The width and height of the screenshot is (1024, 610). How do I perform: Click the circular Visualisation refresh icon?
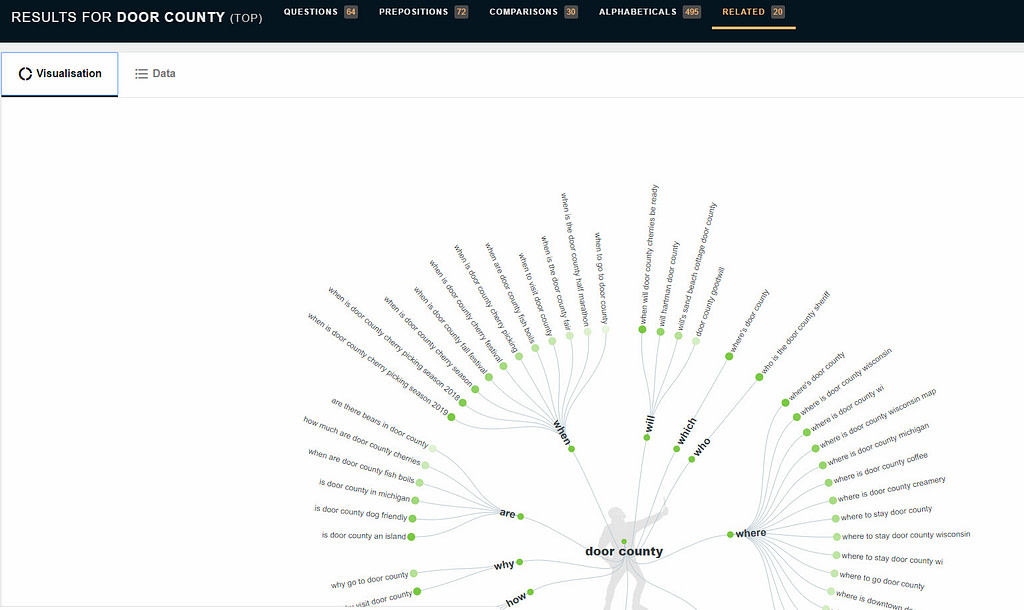pyautogui.click(x=23, y=72)
